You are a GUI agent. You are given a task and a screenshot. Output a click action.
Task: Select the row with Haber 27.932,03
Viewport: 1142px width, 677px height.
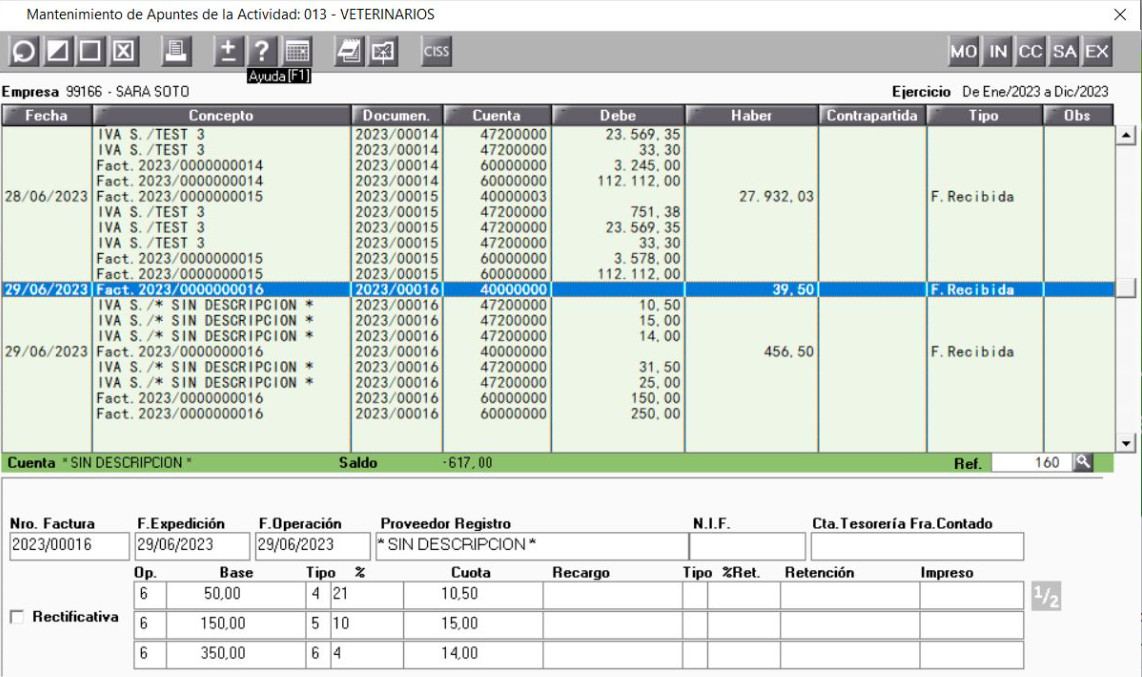(x=558, y=197)
